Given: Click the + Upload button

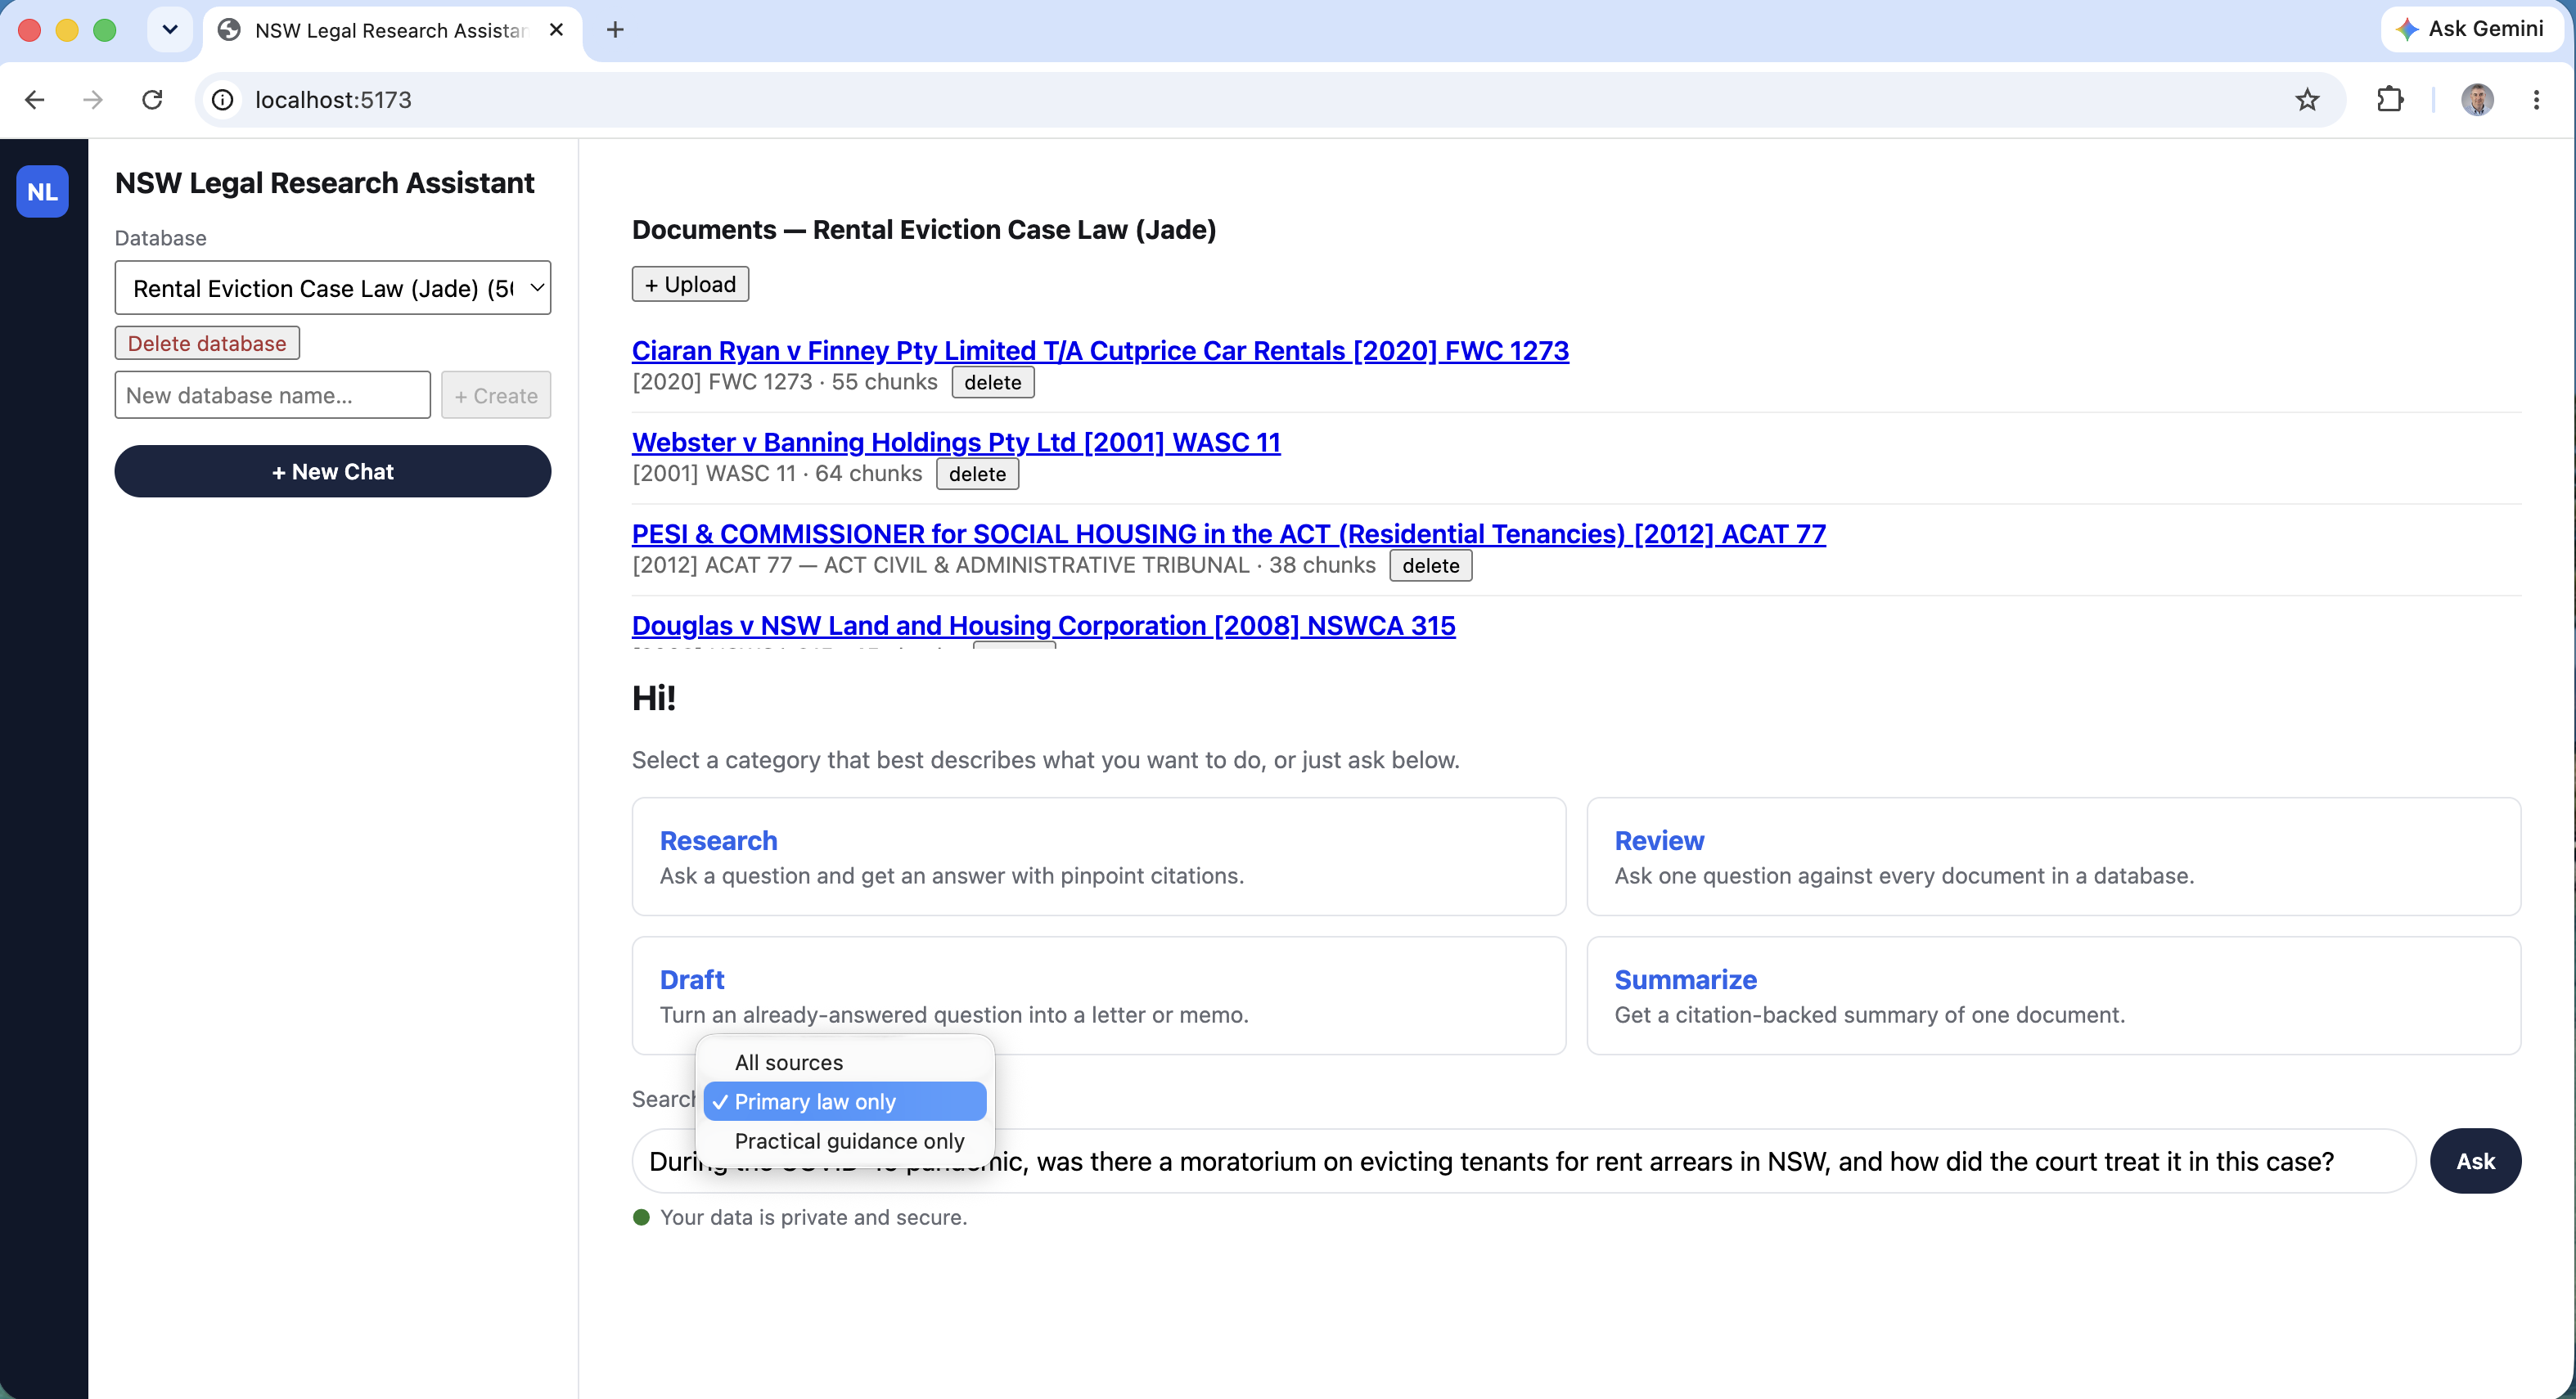Looking at the screenshot, I should click(x=690, y=284).
